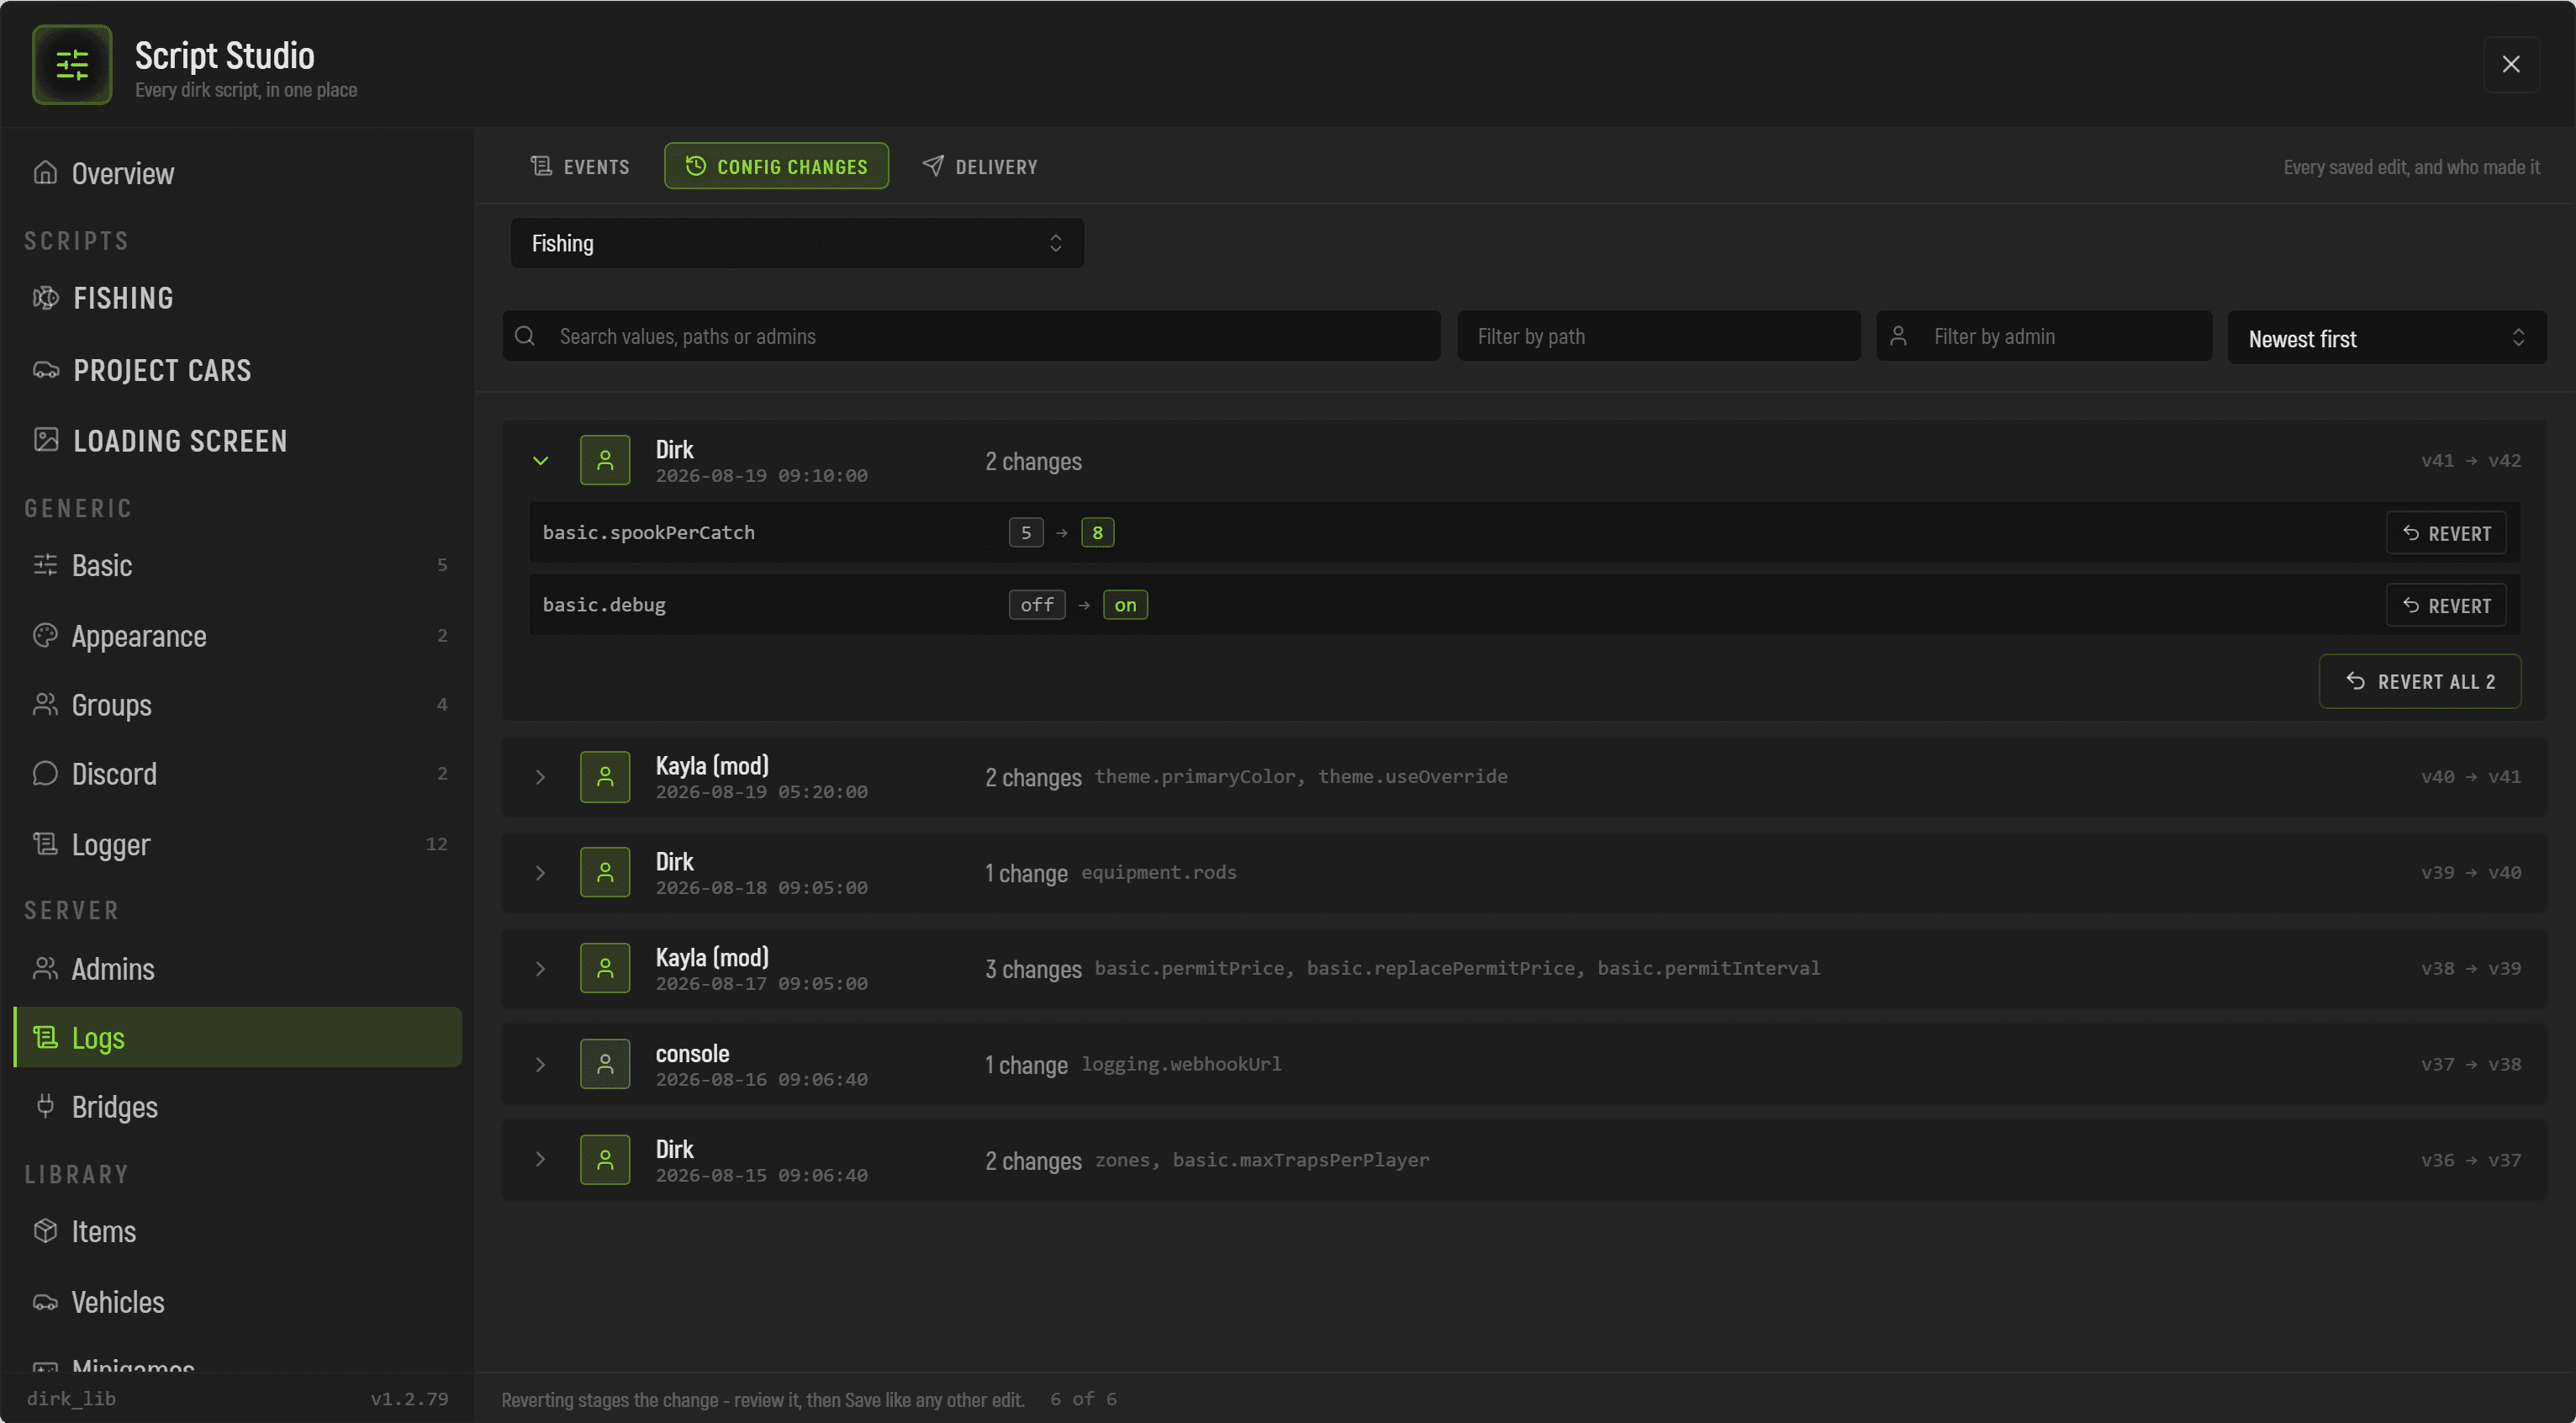Click the Admins users icon
Image resolution: width=2576 pixels, height=1423 pixels.
[45, 969]
